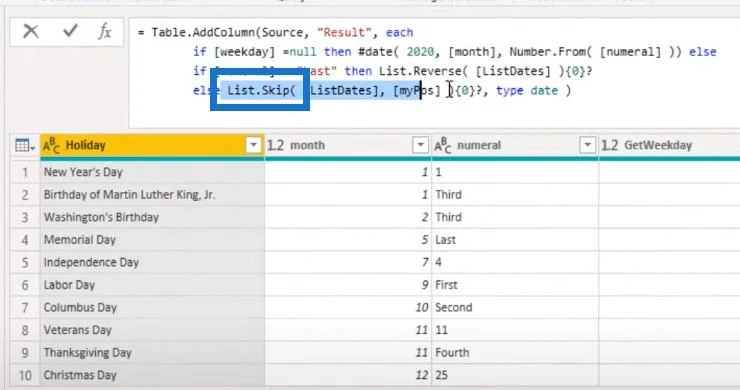Open the Holiday column filter dropdown
Screen dimensions: 740x390
[x=253, y=145]
